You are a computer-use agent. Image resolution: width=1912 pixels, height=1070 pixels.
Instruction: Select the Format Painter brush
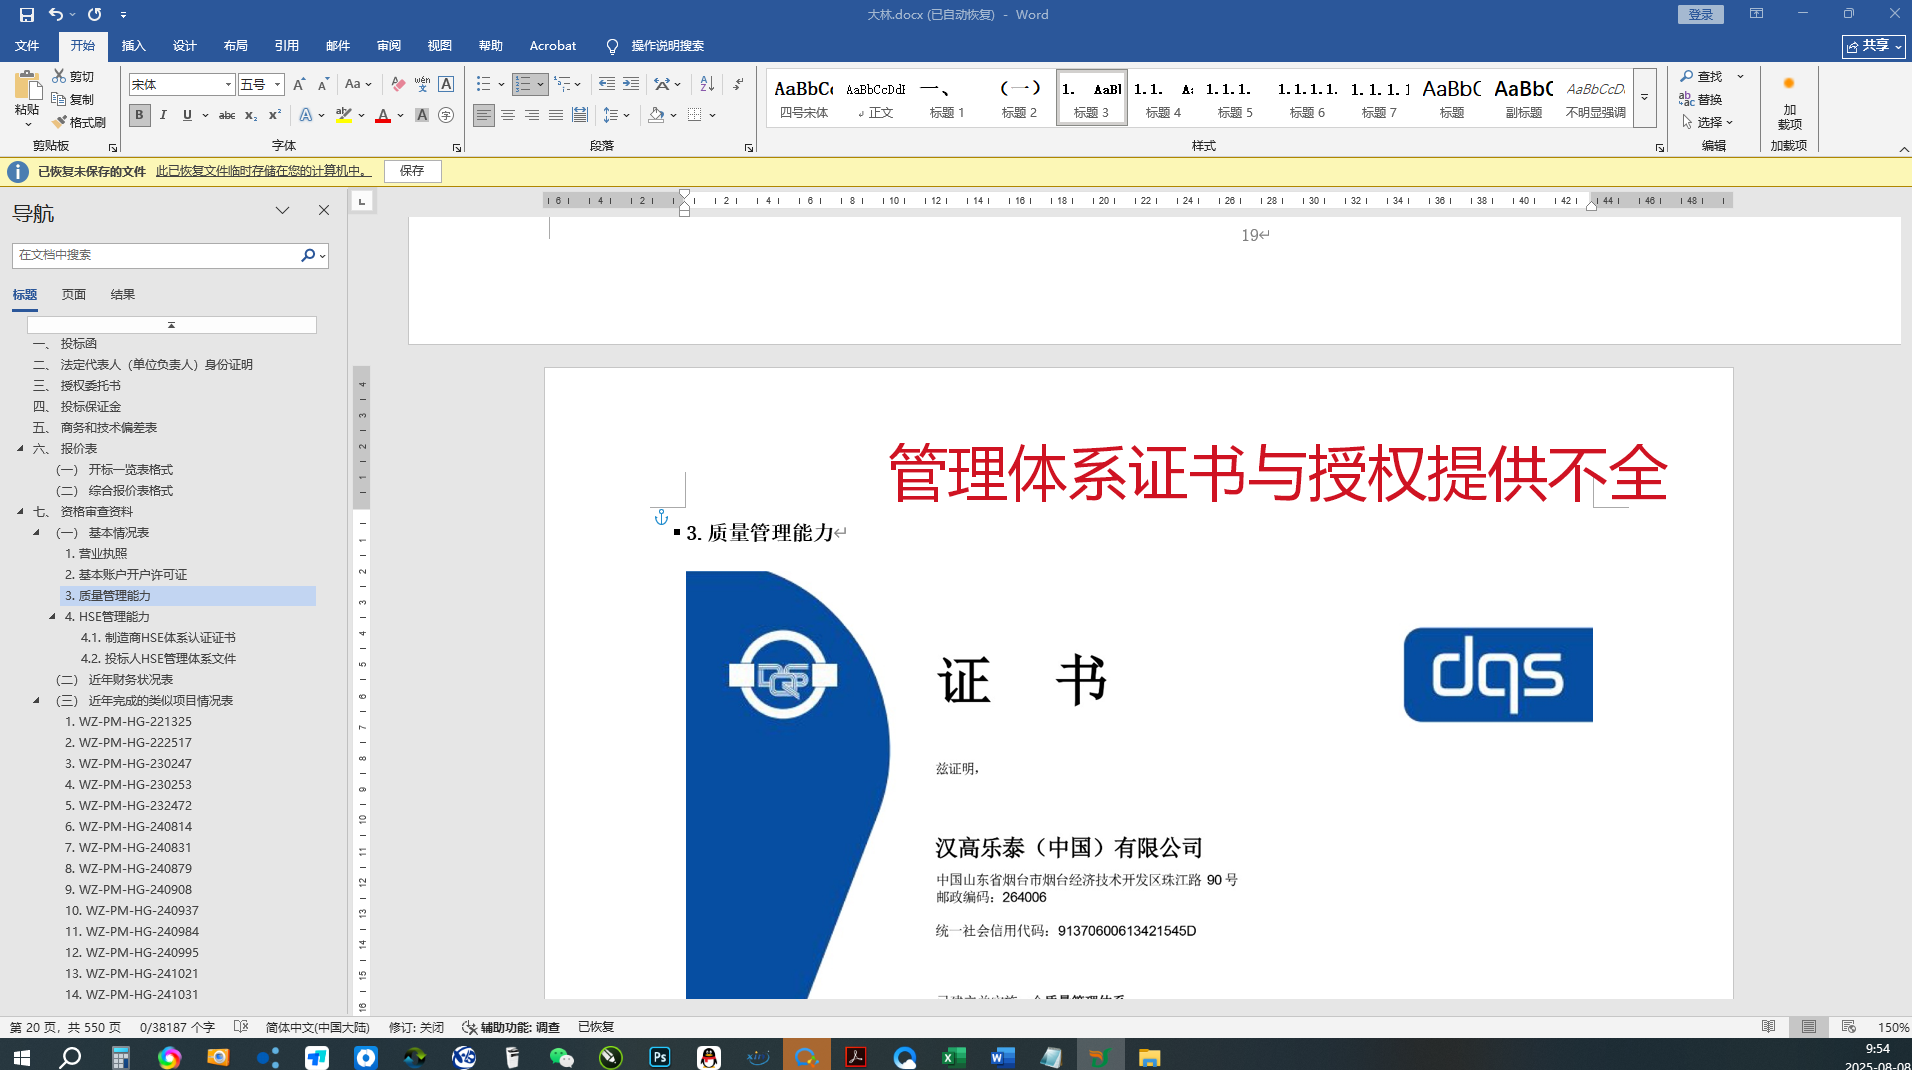60,122
